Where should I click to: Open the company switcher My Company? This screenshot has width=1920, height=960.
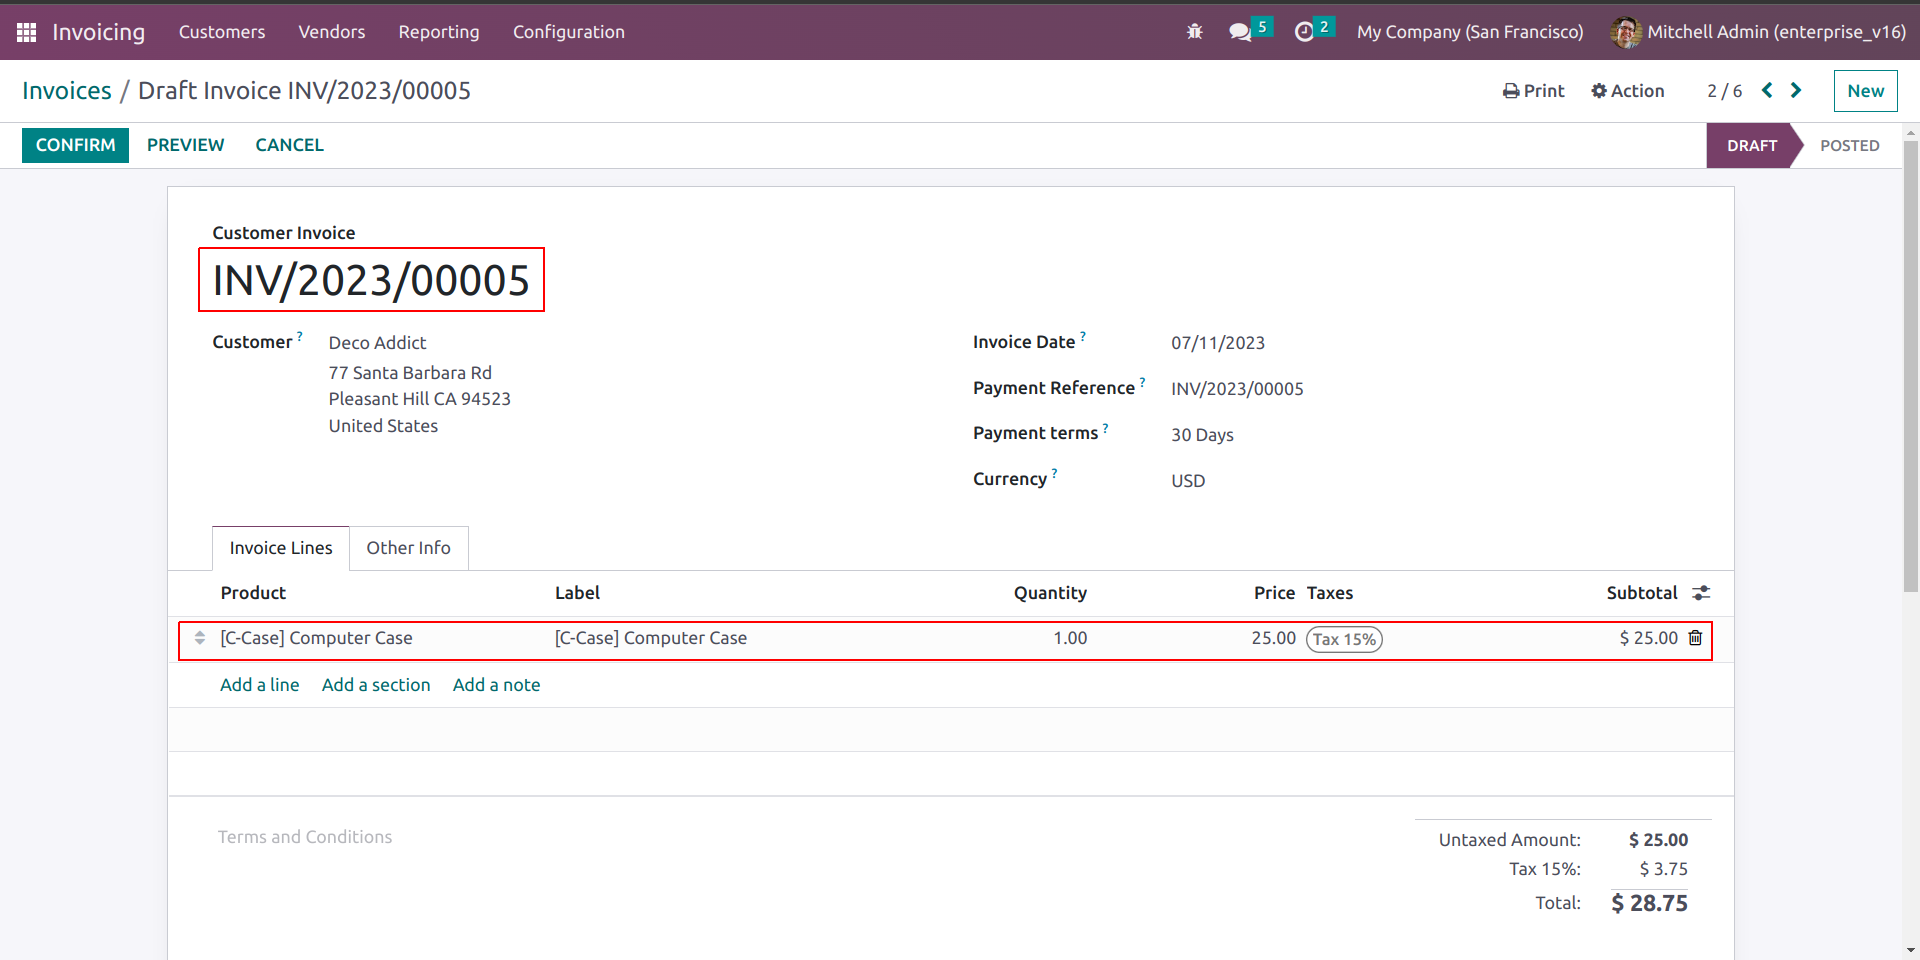point(1469,32)
